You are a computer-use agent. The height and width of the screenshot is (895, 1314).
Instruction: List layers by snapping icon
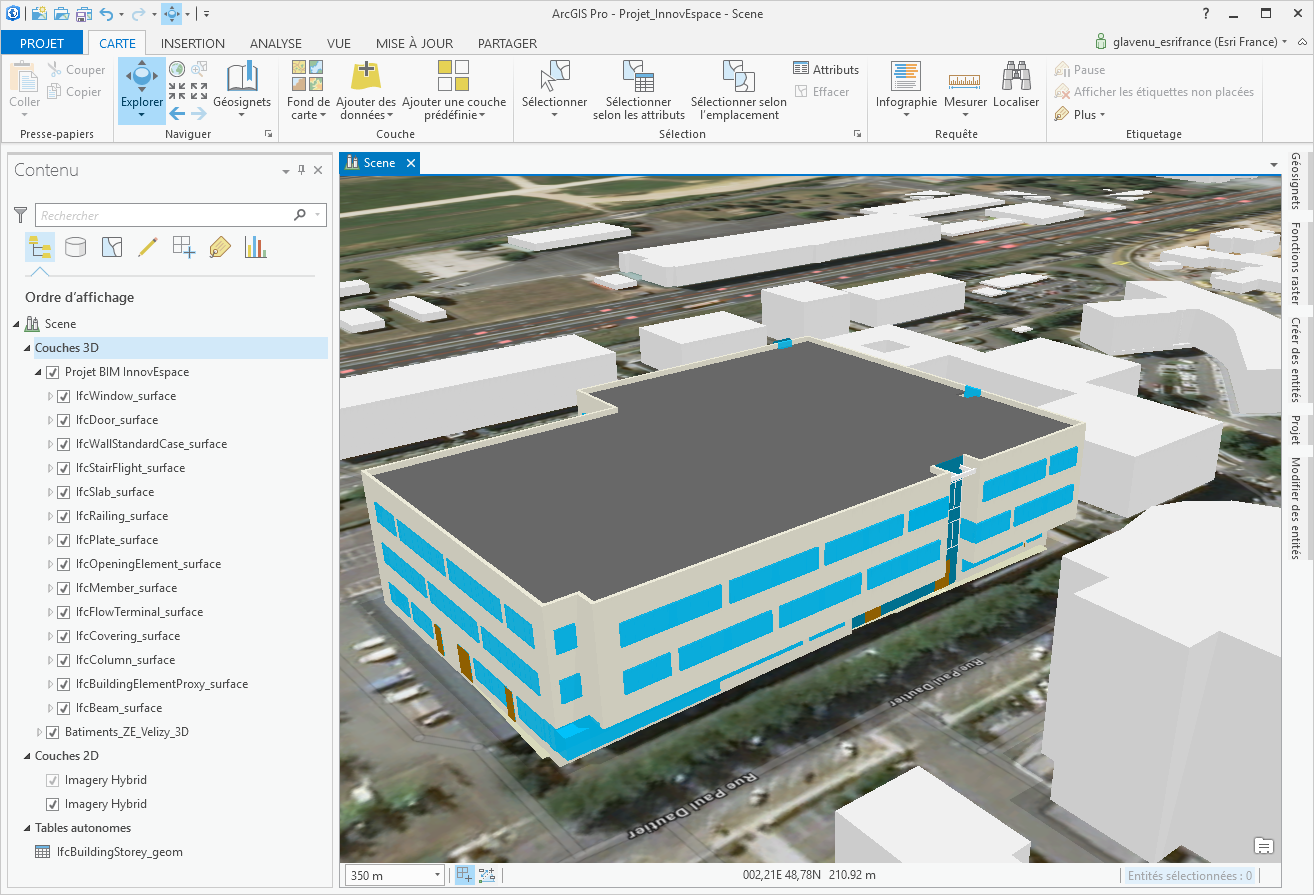[184, 247]
